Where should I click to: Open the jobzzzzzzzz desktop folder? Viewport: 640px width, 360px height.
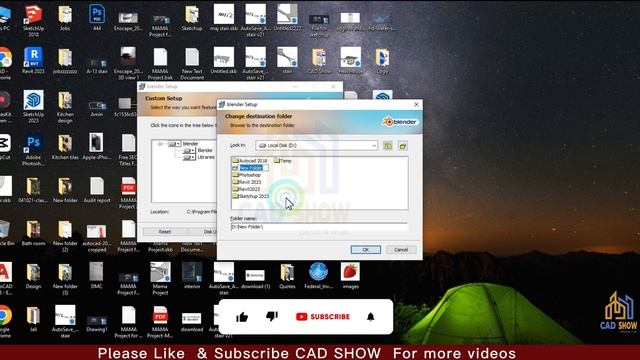point(65,60)
